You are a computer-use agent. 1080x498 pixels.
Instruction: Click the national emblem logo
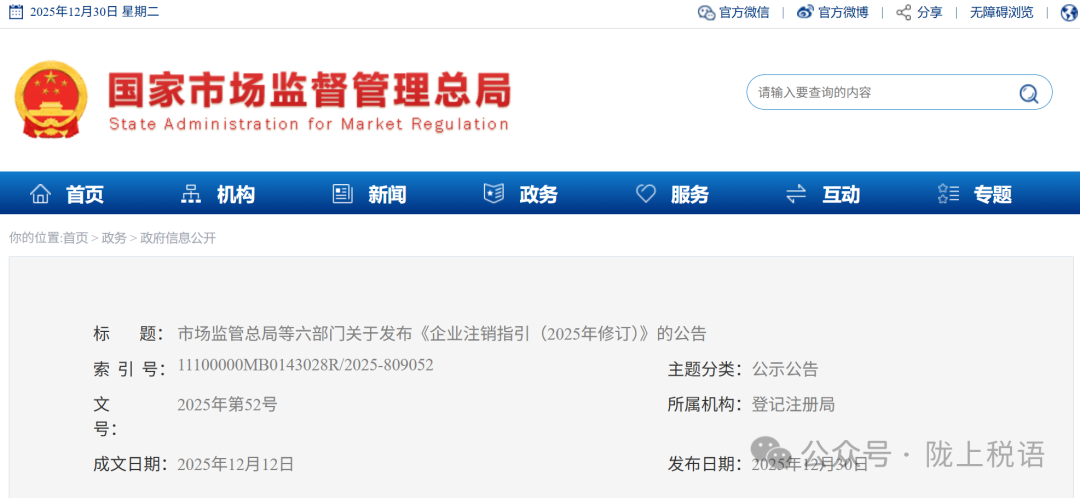pos(51,99)
